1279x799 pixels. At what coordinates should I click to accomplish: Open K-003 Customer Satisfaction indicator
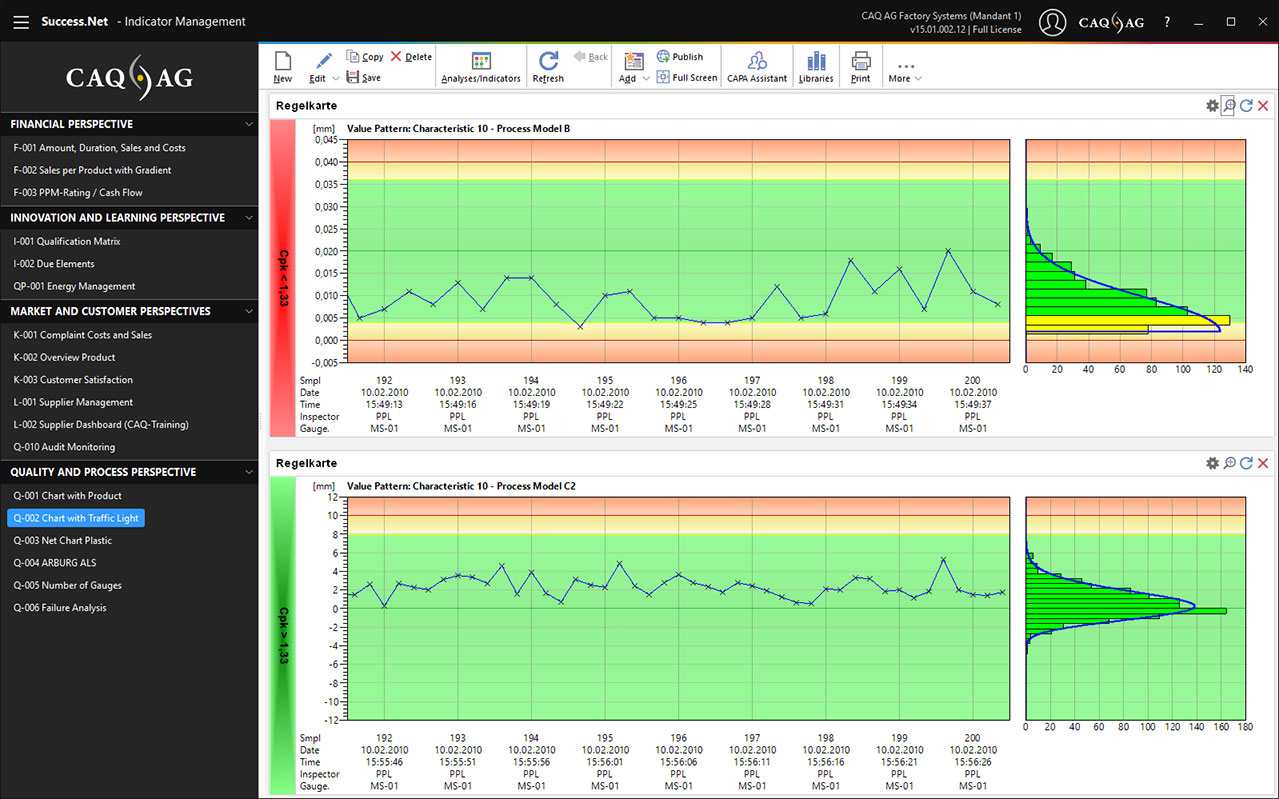[x=73, y=380]
